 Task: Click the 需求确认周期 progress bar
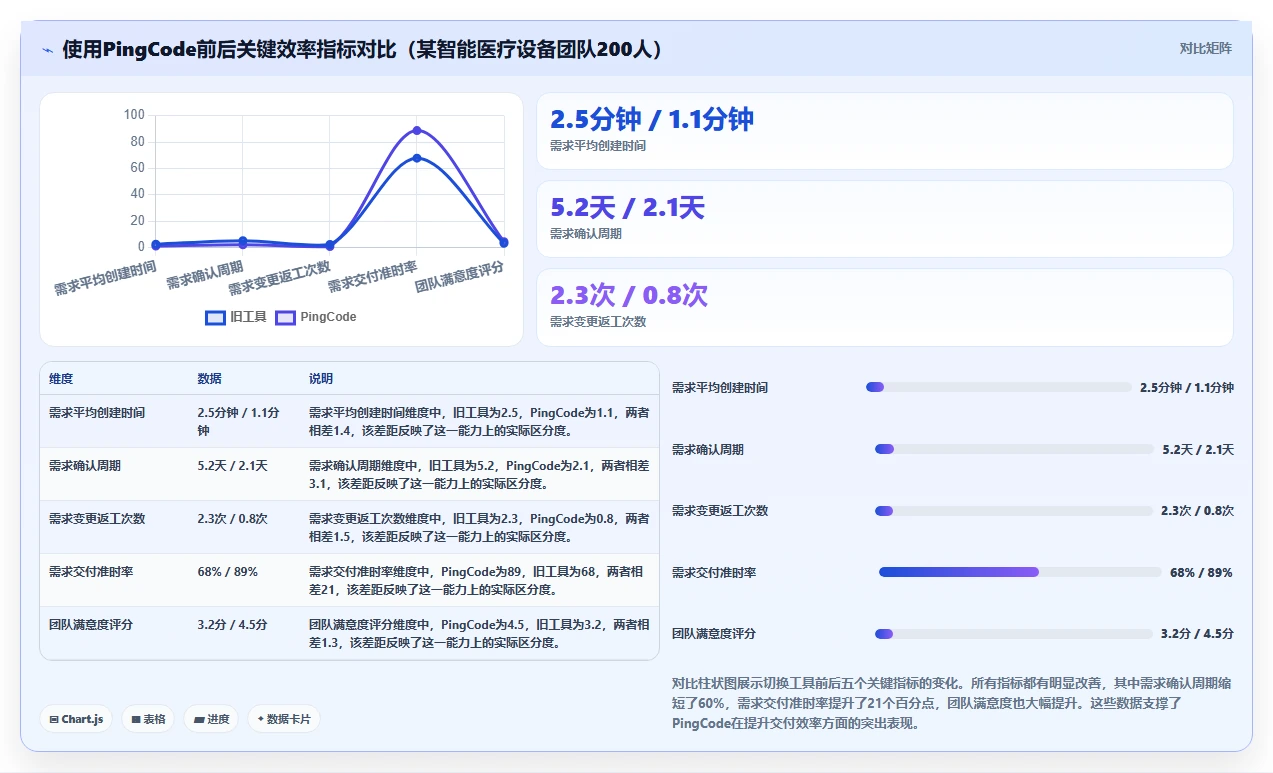[1014, 449]
